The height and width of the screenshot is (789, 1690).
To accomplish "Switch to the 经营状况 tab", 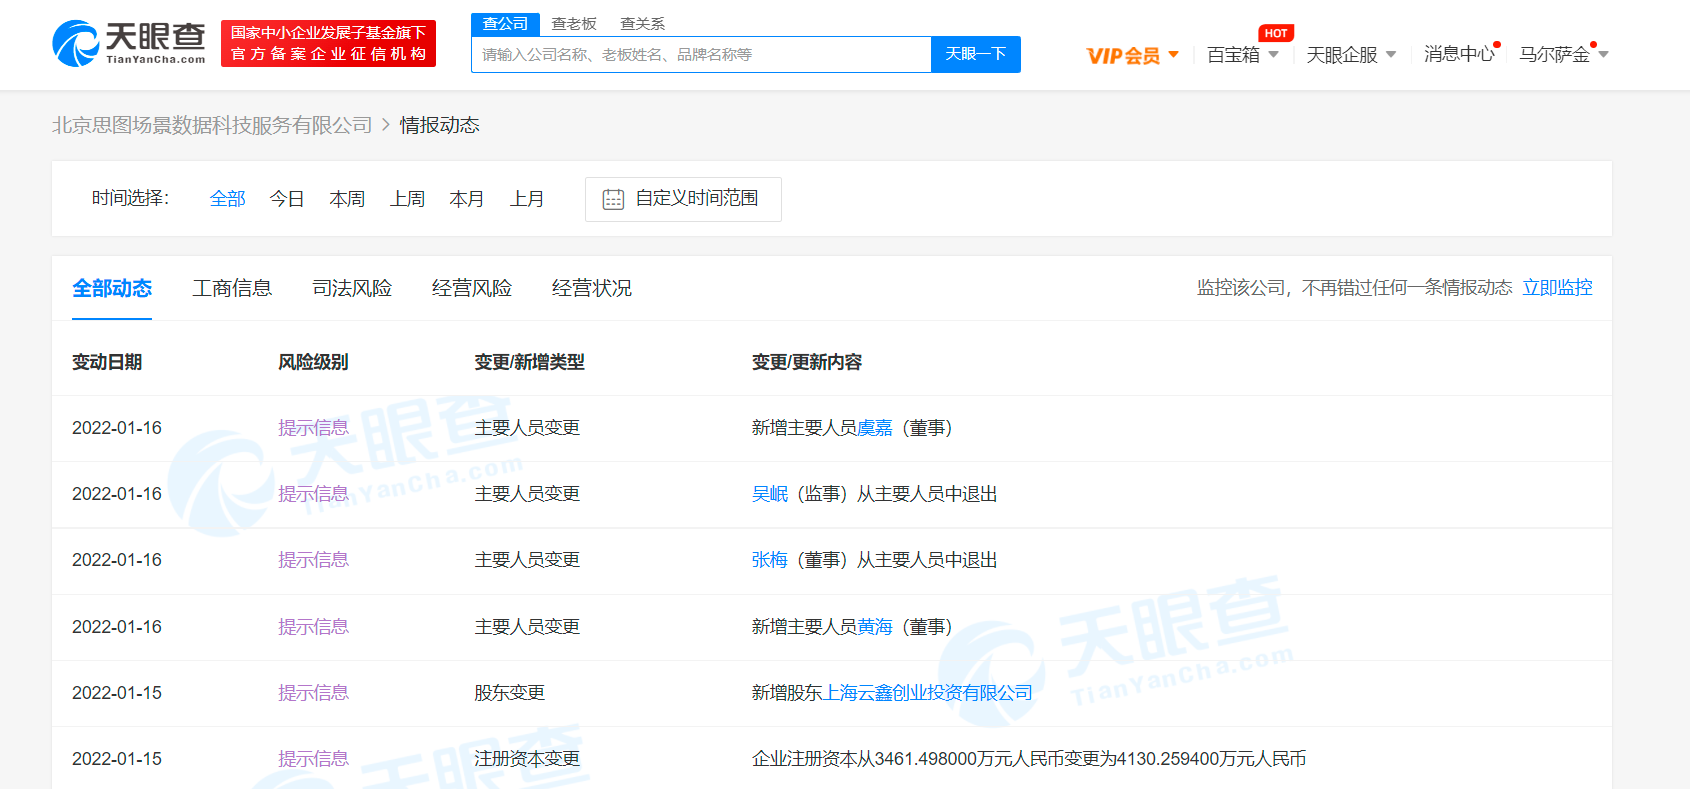I will (592, 288).
